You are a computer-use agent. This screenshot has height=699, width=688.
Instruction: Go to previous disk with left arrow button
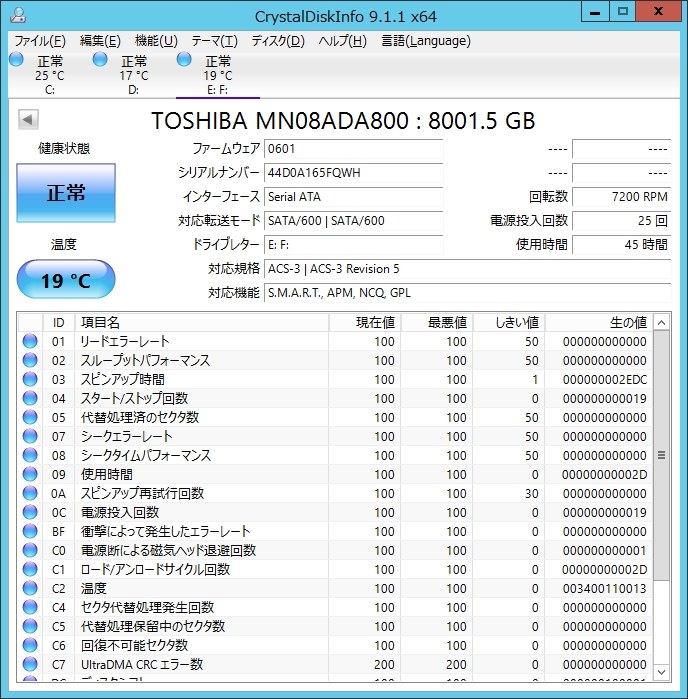point(28,119)
